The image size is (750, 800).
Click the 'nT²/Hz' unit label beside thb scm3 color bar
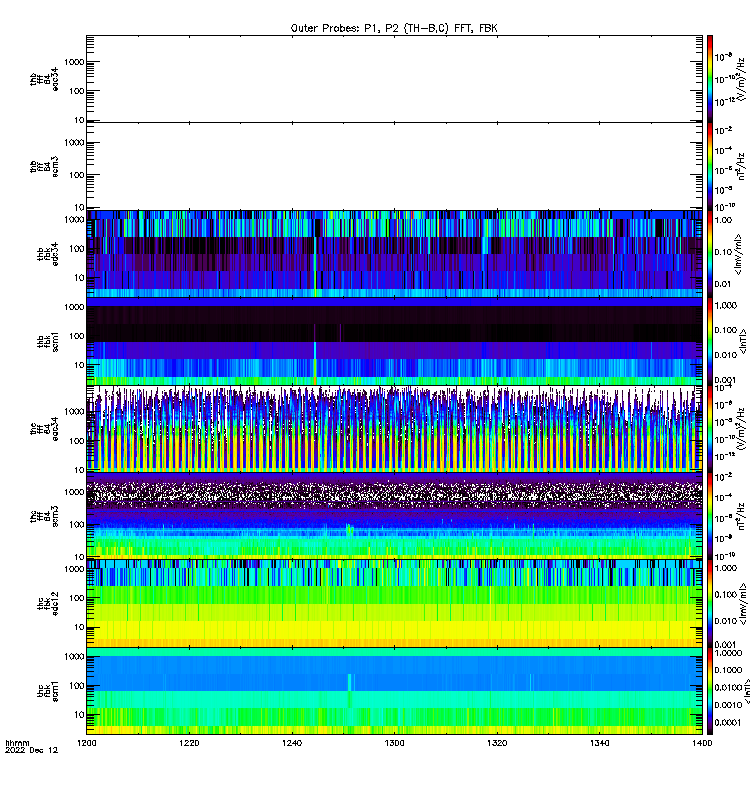click(x=741, y=166)
